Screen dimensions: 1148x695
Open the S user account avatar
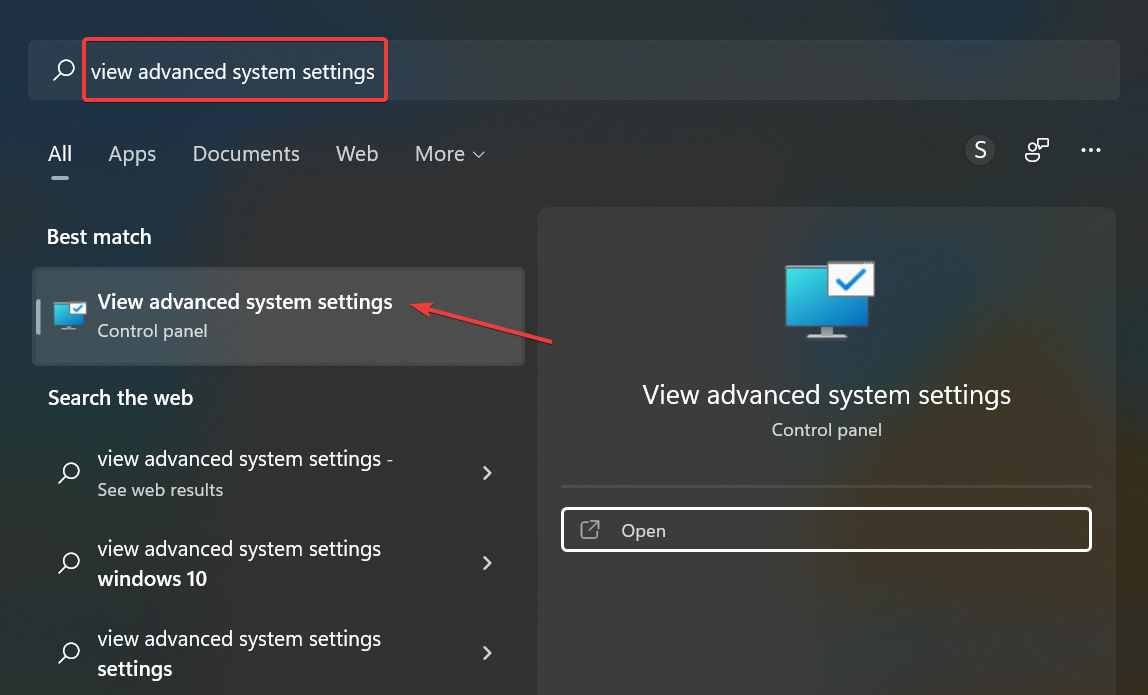[980, 150]
